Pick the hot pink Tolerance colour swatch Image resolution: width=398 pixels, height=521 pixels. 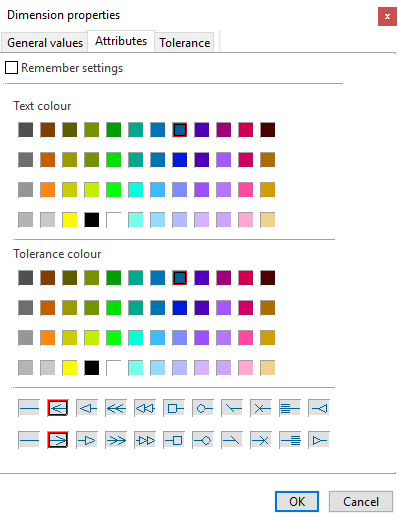(246, 338)
